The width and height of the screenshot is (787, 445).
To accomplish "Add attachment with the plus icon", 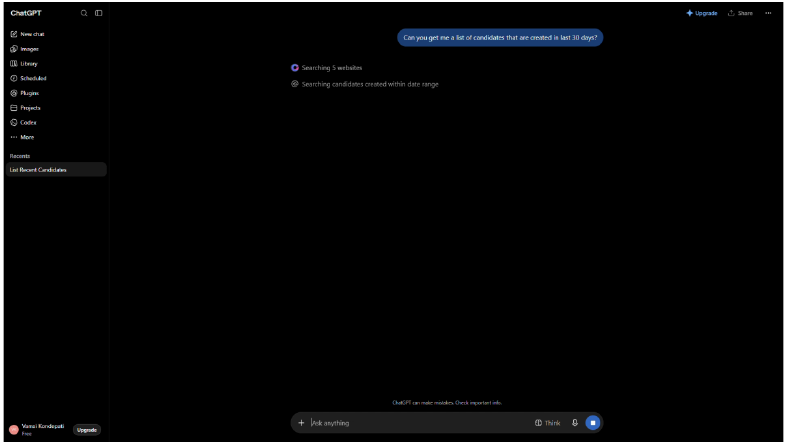I will pos(301,423).
